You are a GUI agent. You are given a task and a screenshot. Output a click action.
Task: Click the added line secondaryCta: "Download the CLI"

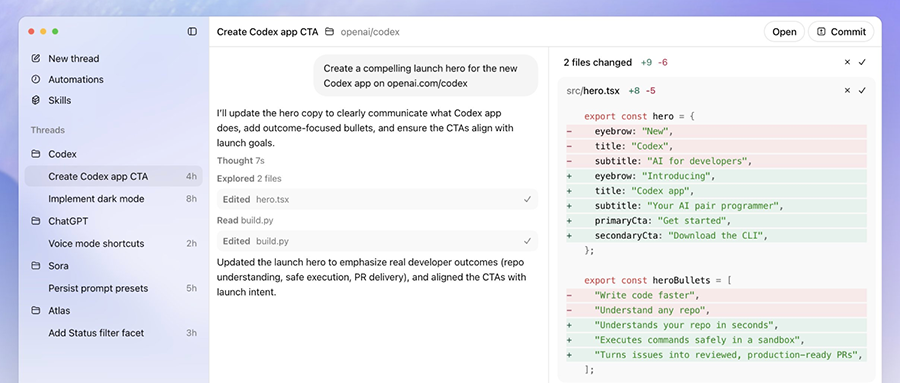point(716,235)
